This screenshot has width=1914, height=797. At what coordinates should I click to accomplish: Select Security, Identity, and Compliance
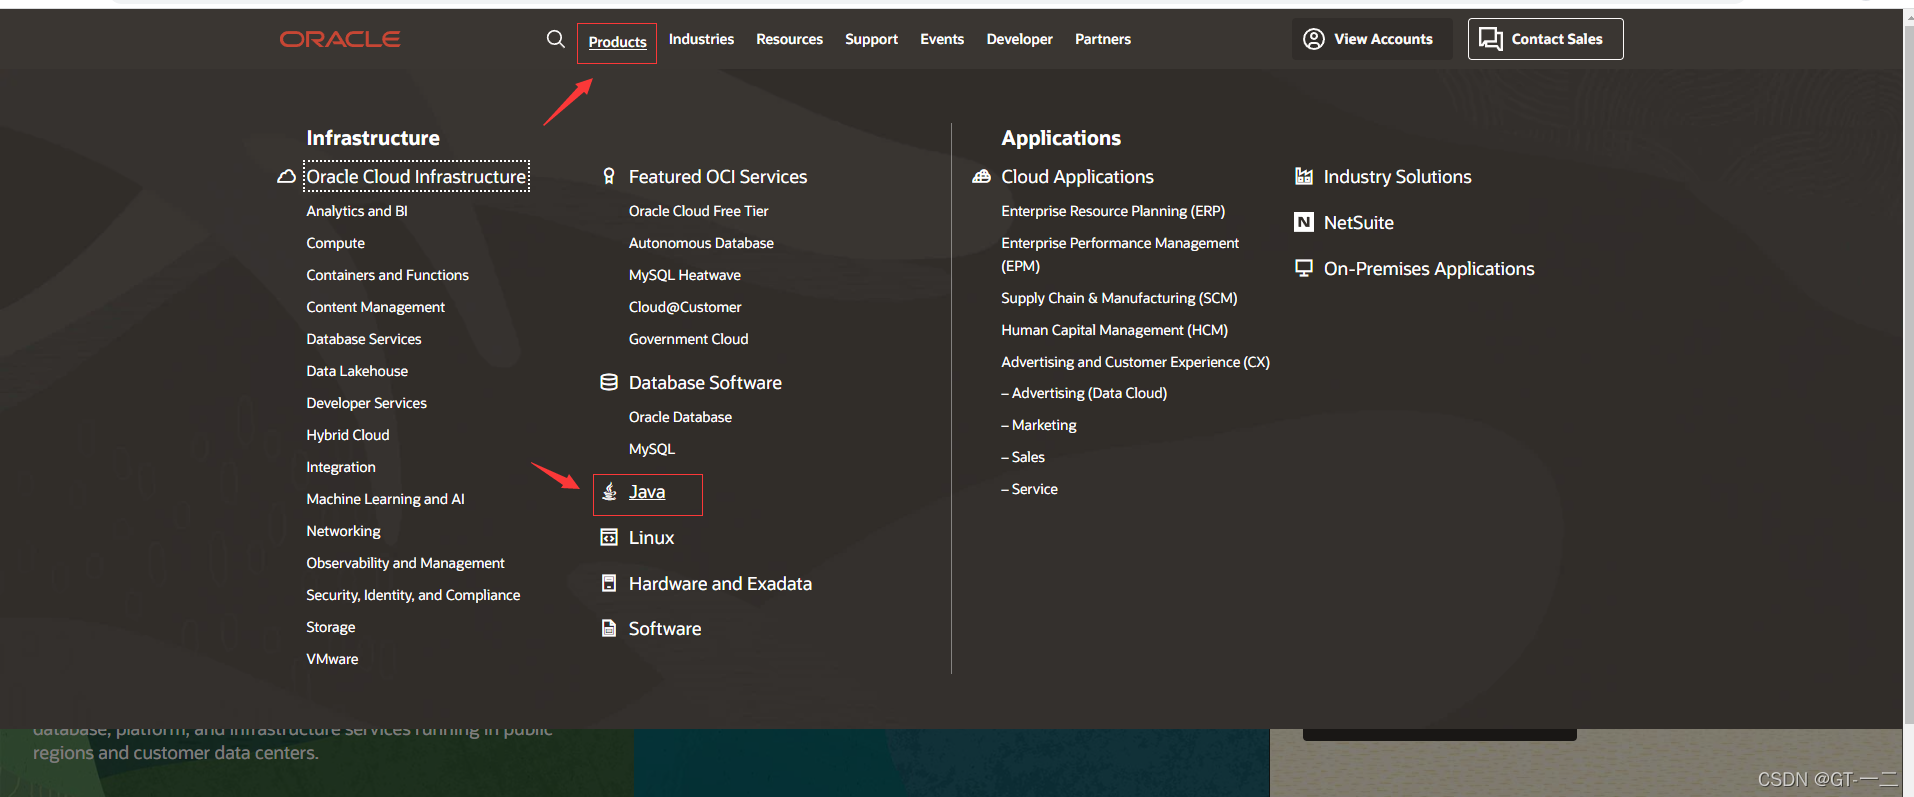coord(413,595)
